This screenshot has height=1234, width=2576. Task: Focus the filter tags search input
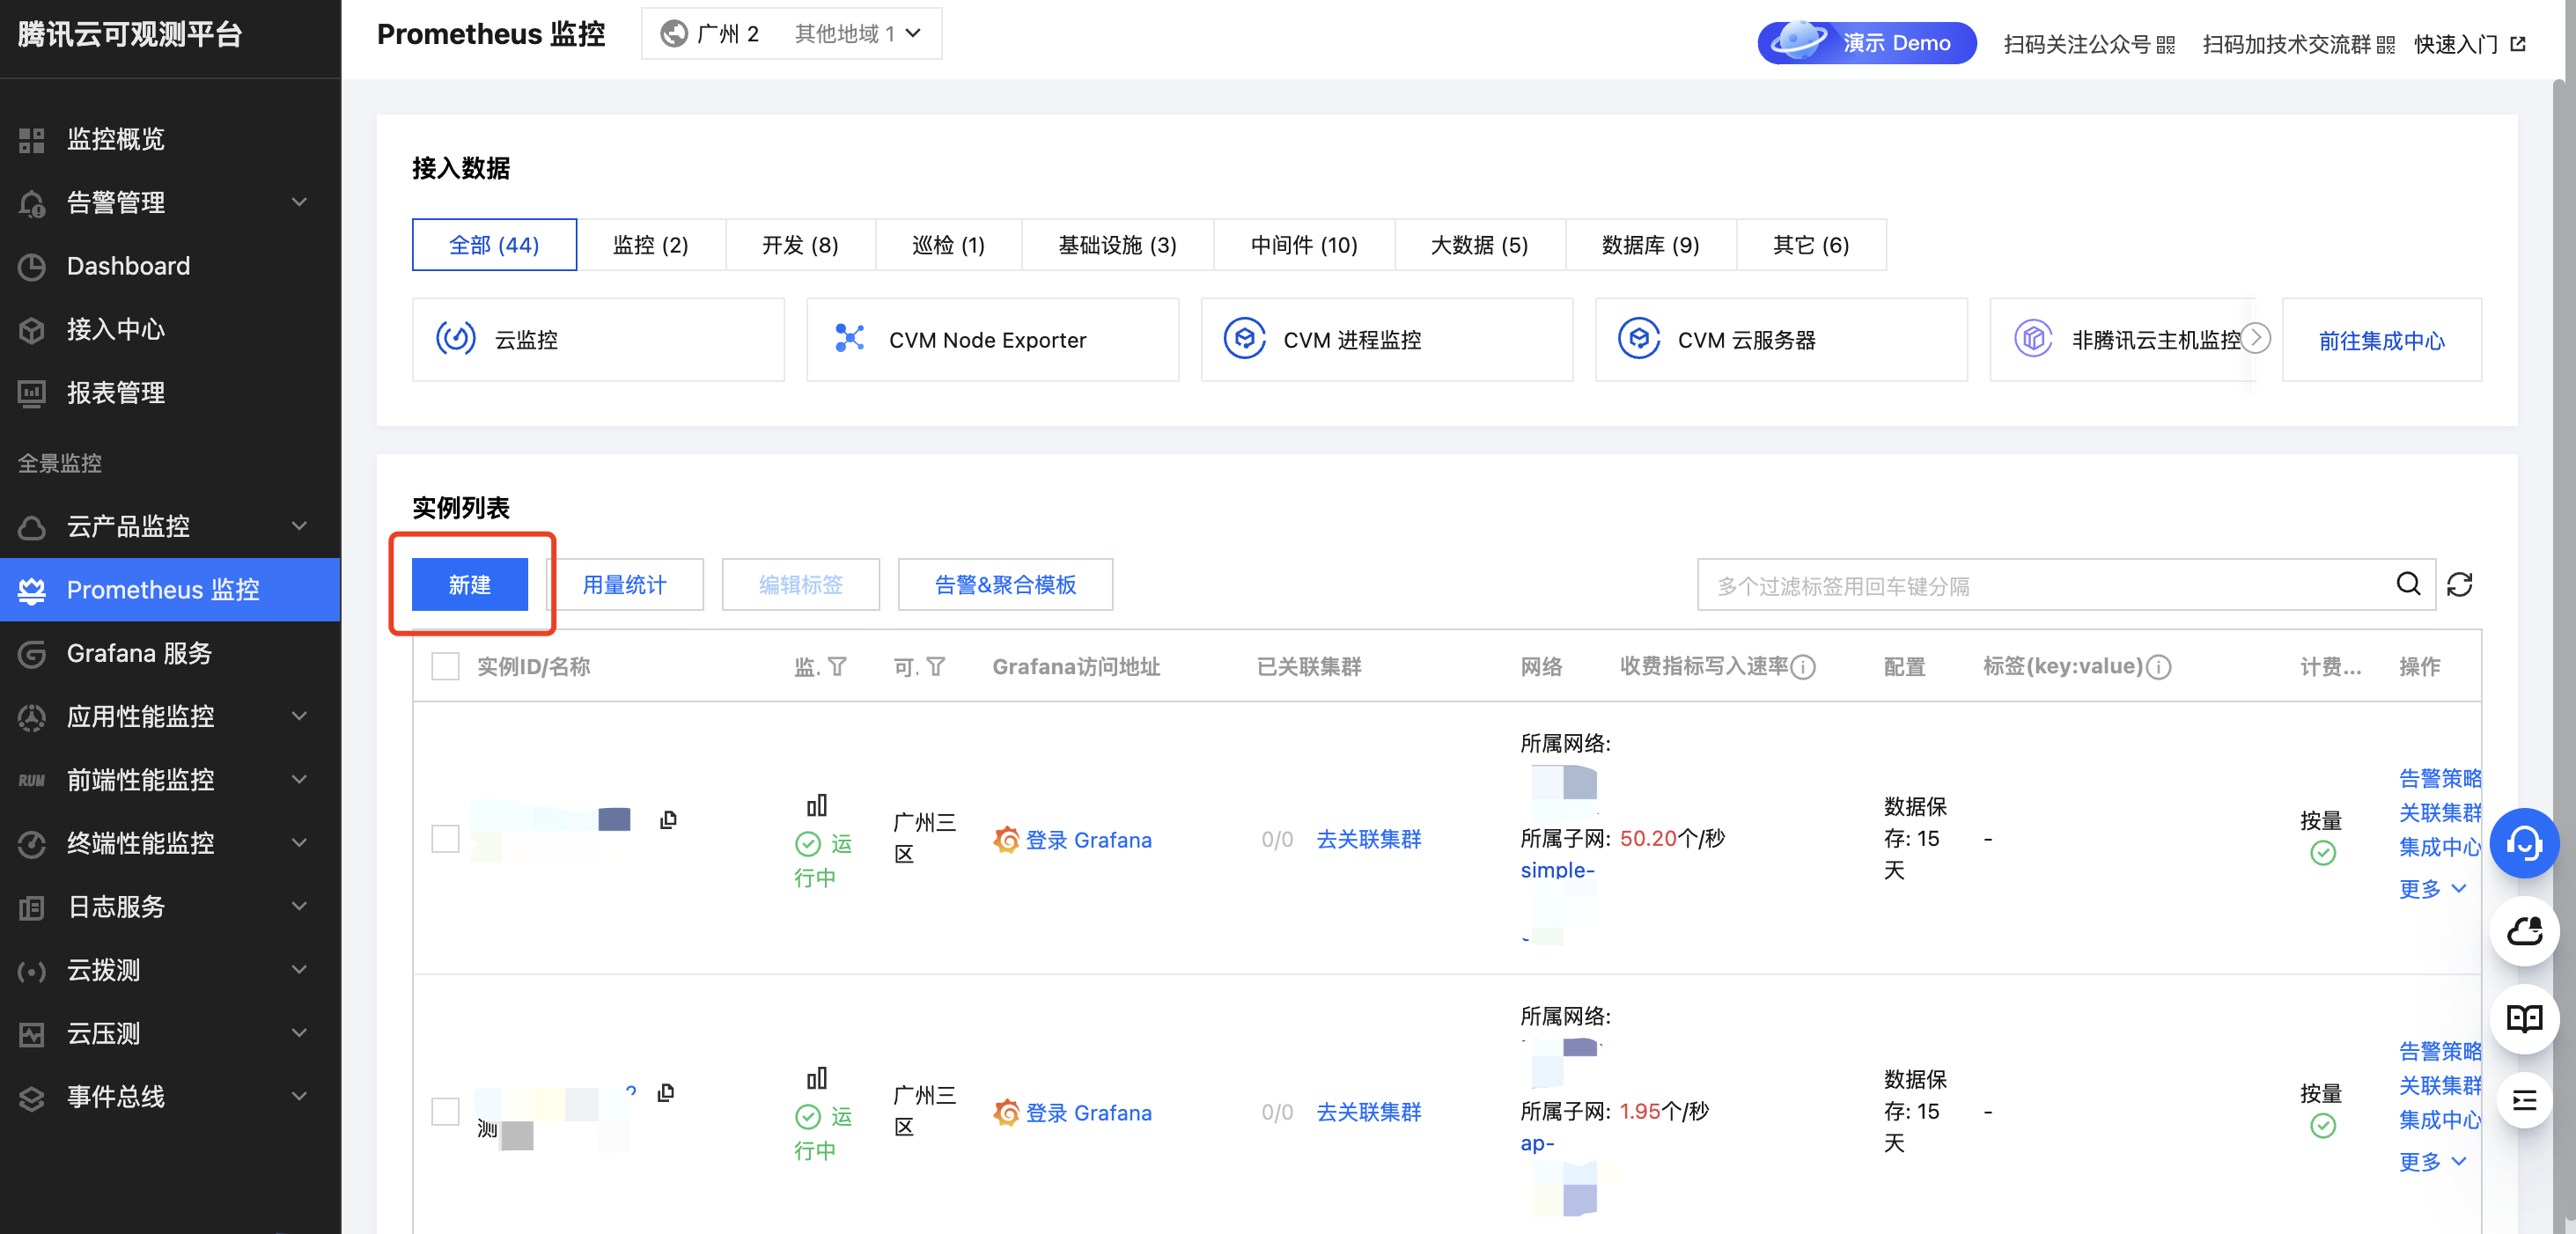[2040, 586]
